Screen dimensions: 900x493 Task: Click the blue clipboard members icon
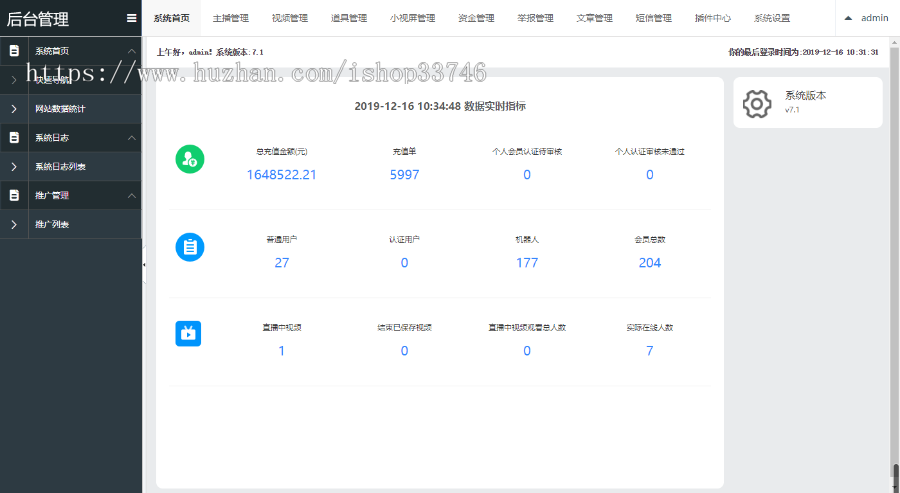190,247
